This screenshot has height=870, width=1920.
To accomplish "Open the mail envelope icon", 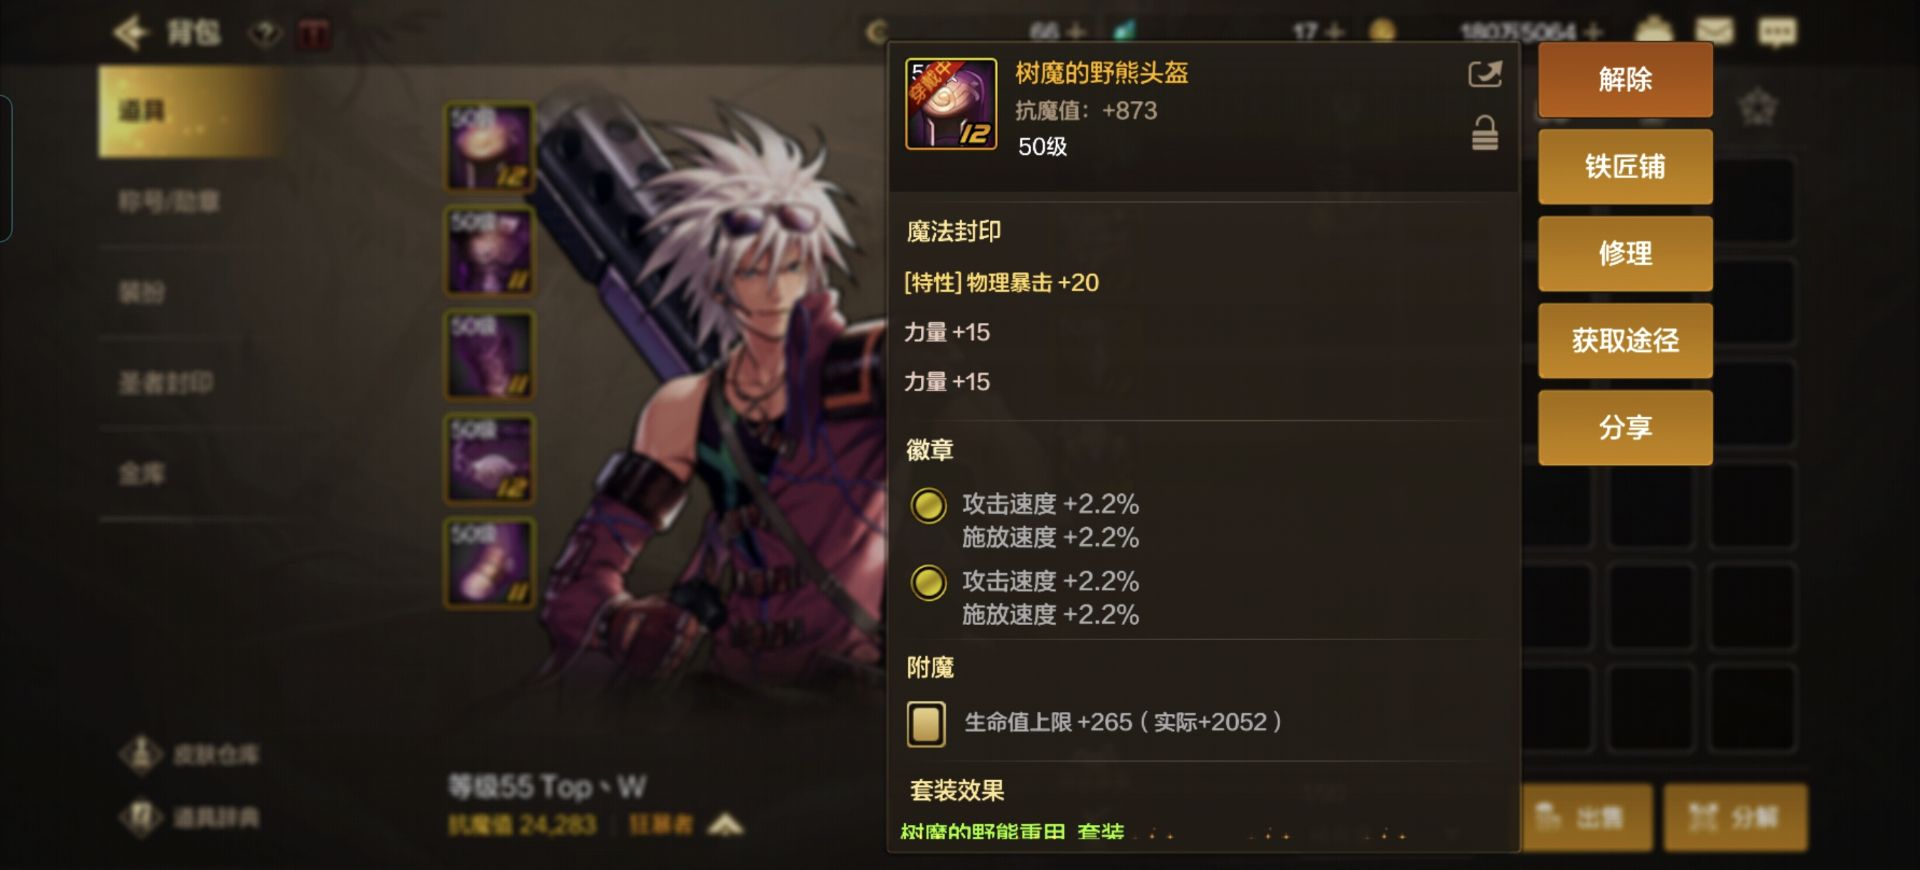I will click(x=1714, y=32).
